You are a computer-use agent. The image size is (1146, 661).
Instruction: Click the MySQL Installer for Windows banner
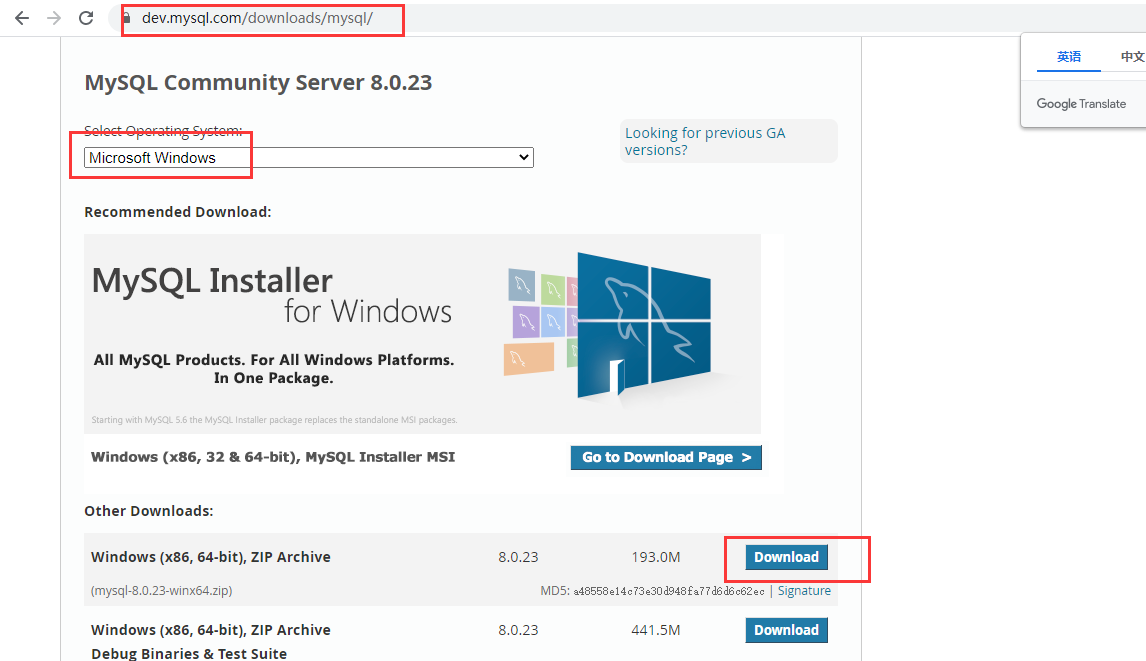click(422, 333)
